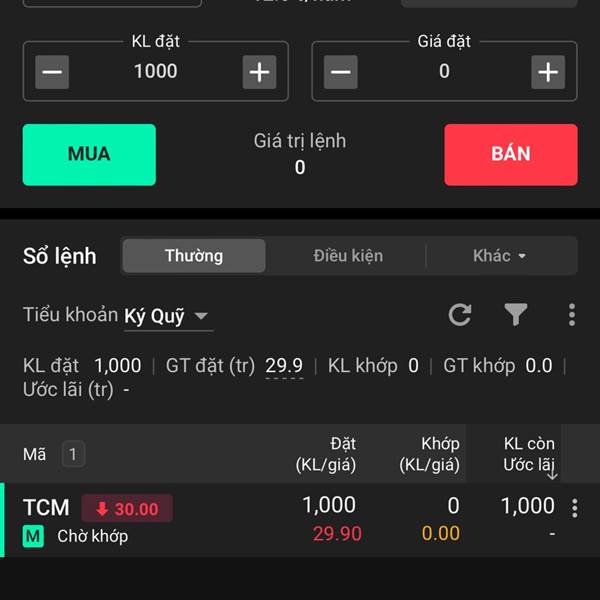Refresh the order book list
600x600 pixels.
[460, 315]
